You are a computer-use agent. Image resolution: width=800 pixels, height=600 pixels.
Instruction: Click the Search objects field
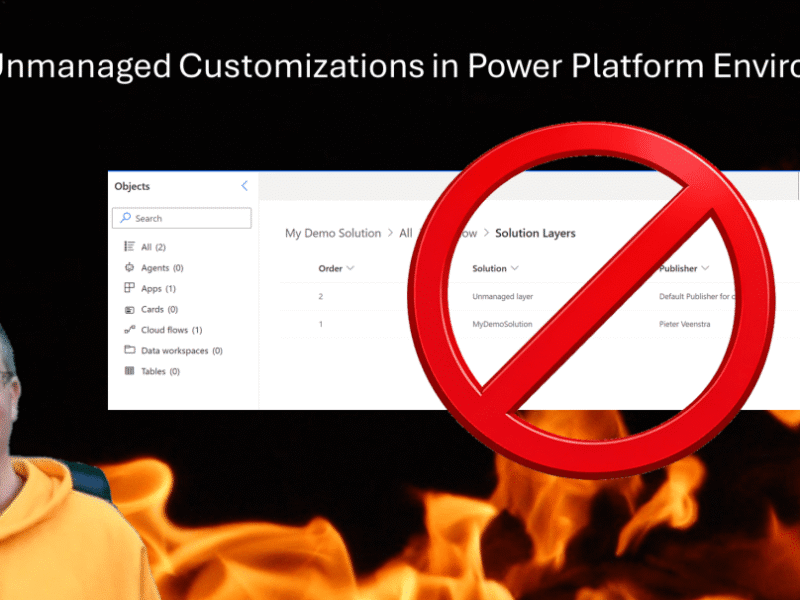(182, 218)
